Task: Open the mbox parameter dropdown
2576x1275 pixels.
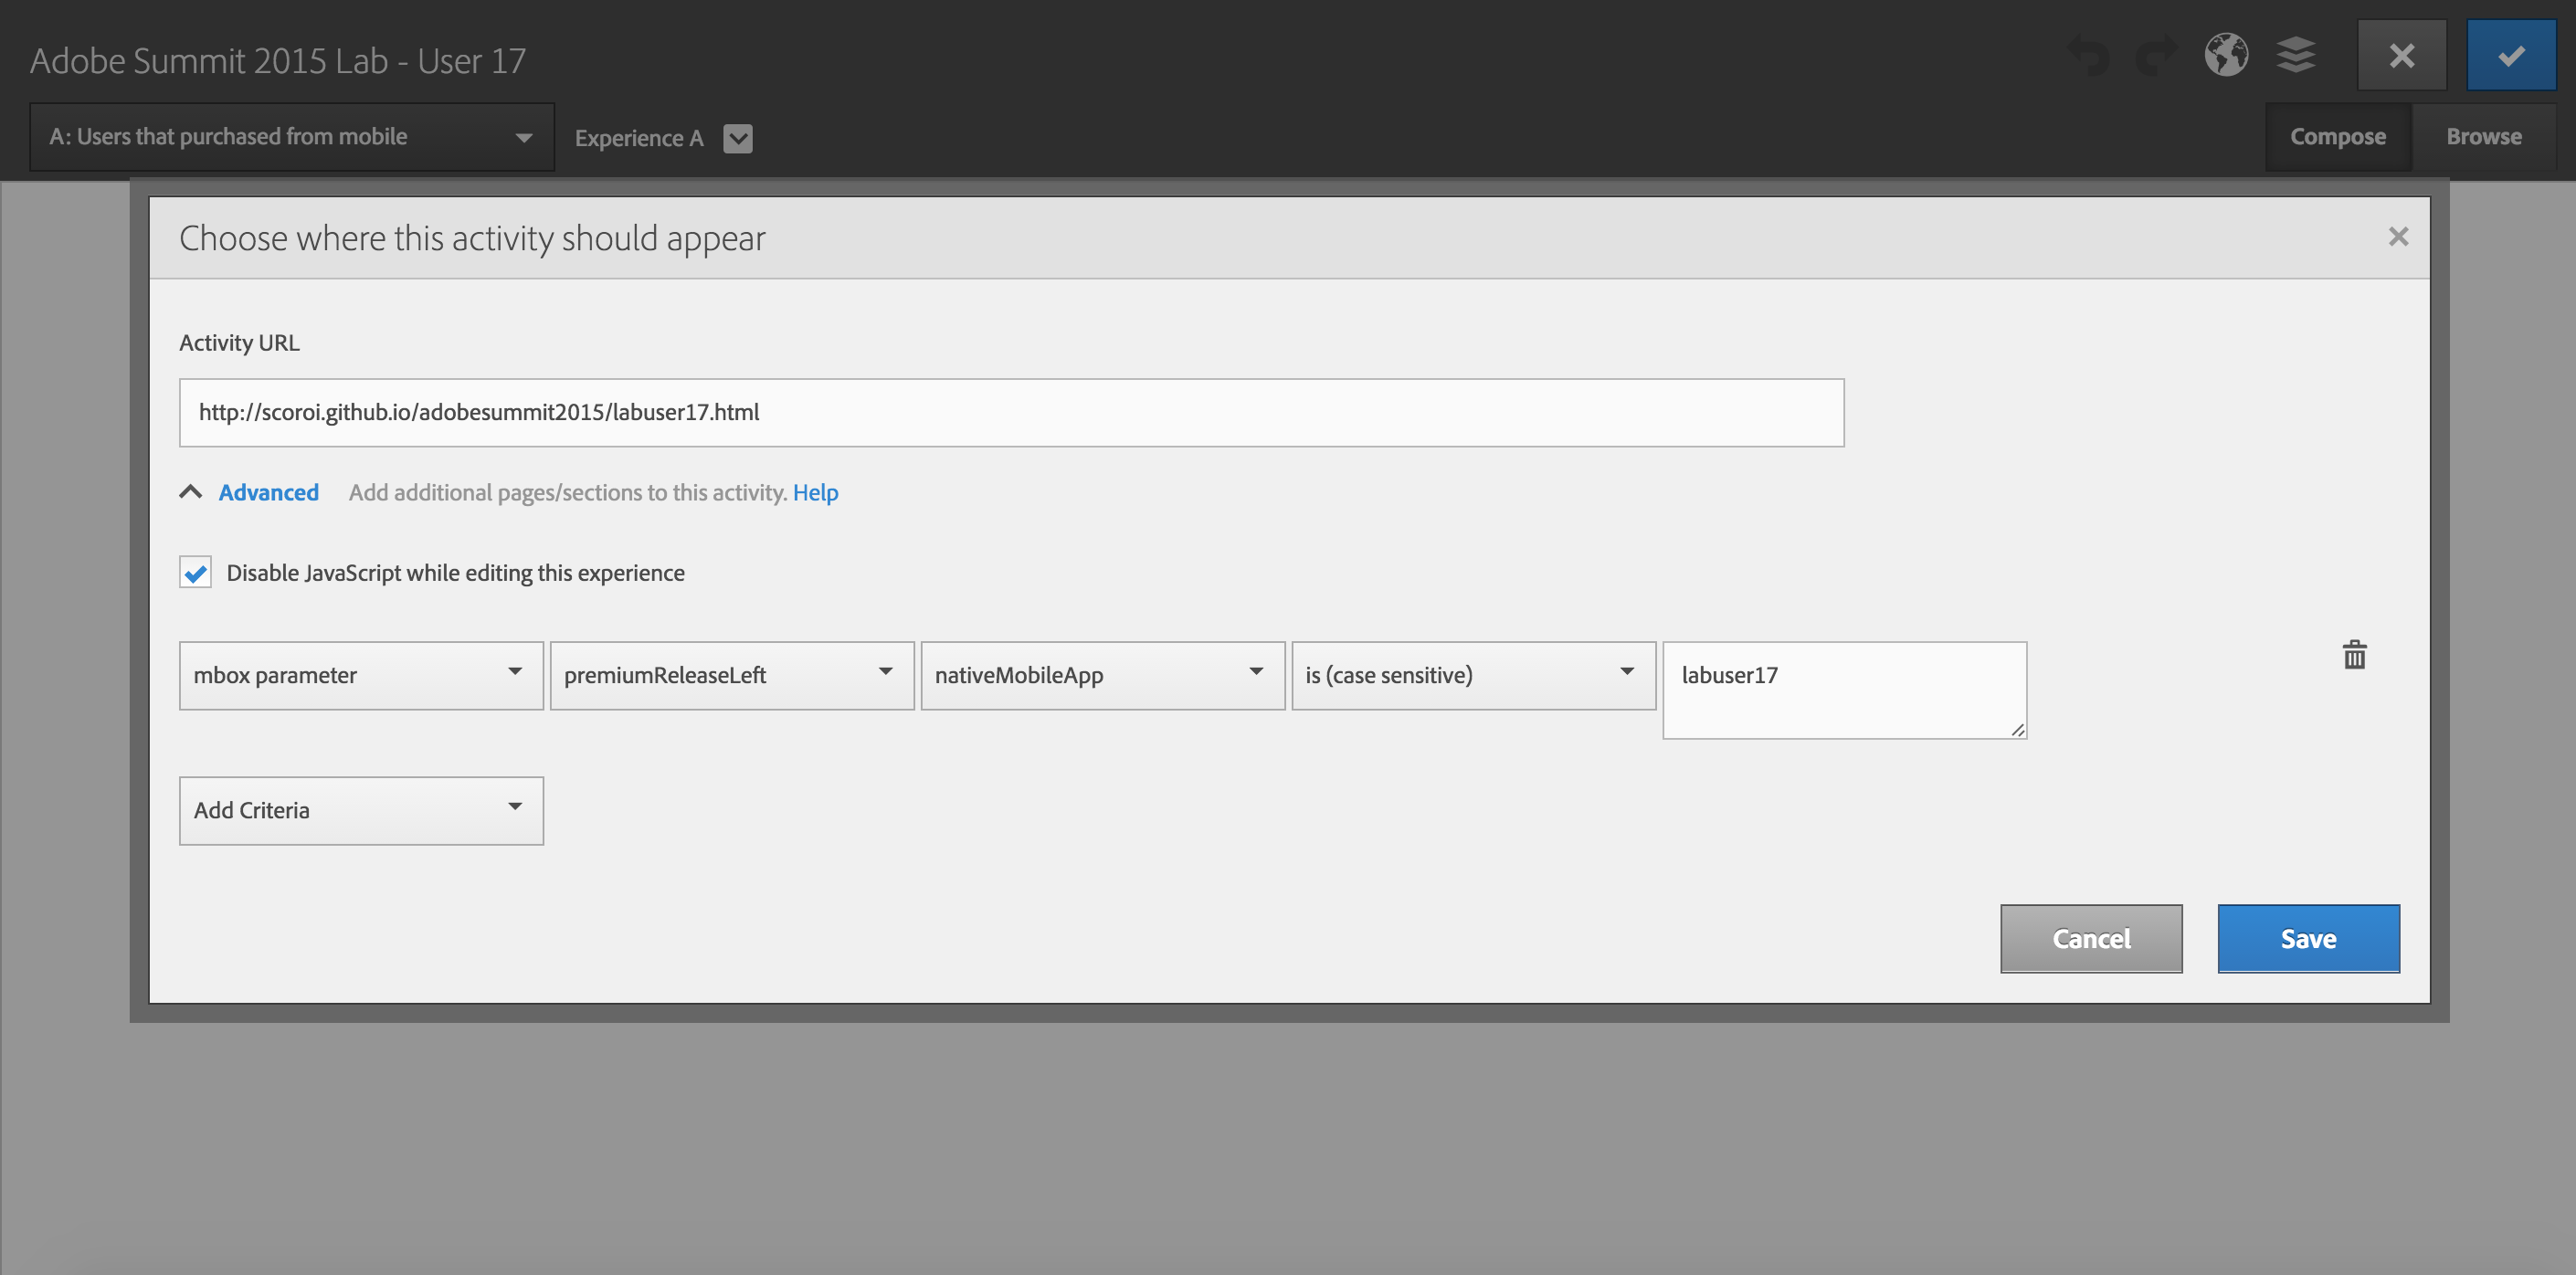Action: click(361, 676)
